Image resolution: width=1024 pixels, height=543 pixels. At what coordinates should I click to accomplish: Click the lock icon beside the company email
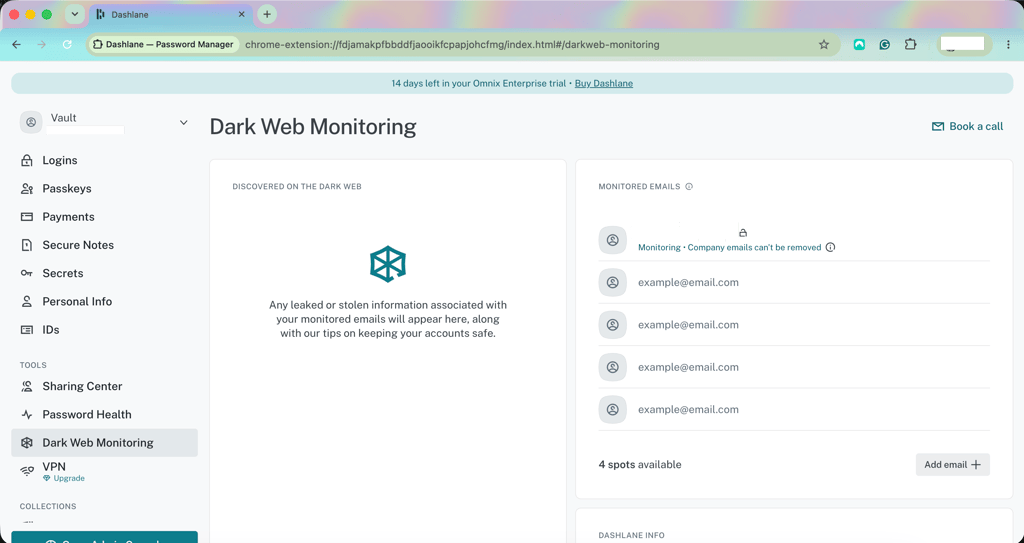tap(743, 232)
